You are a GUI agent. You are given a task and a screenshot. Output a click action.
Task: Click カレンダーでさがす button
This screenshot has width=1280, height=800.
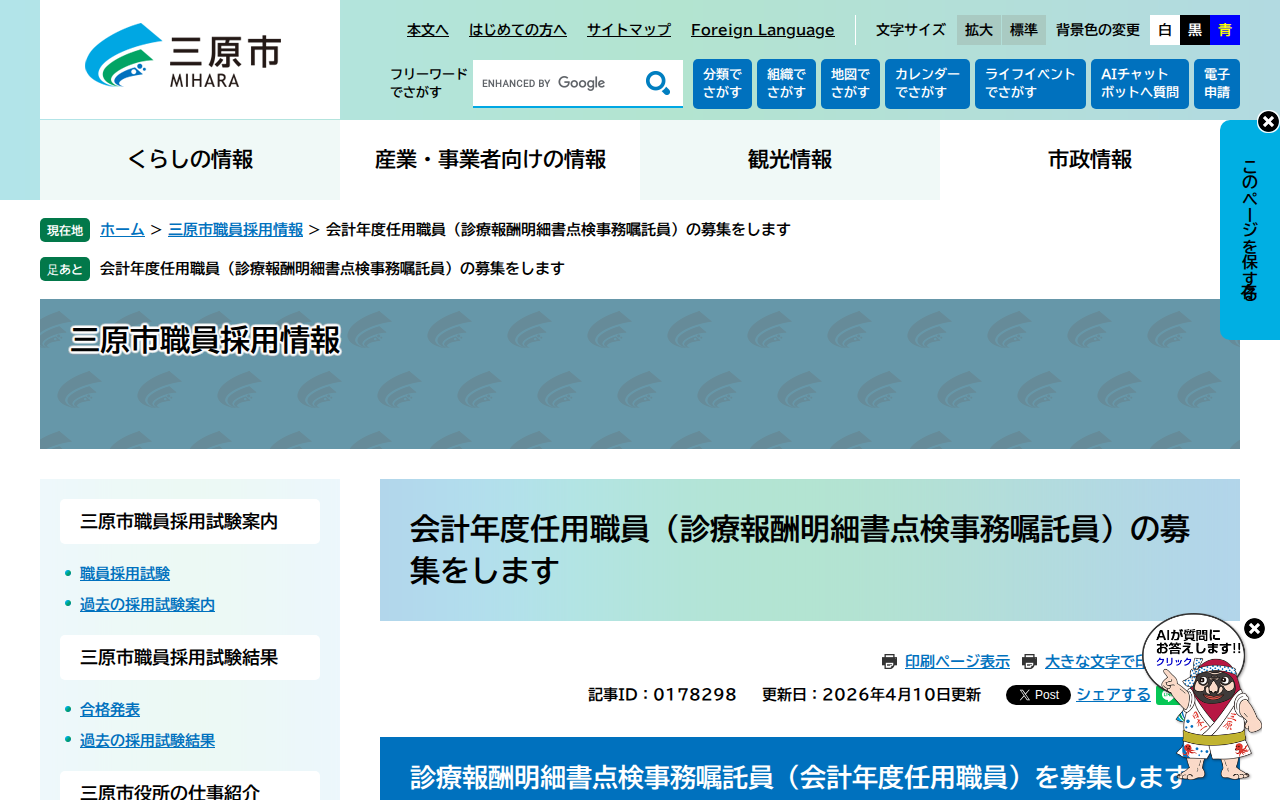927,84
